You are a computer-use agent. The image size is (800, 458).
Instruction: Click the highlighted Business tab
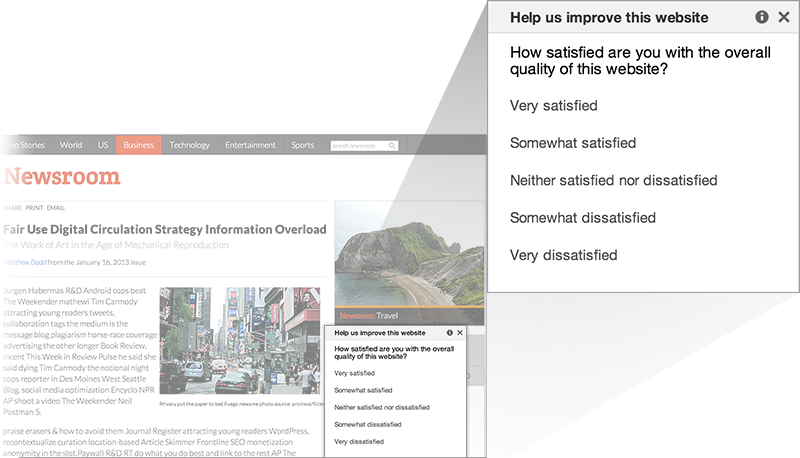pyautogui.click(x=138, y=145)
